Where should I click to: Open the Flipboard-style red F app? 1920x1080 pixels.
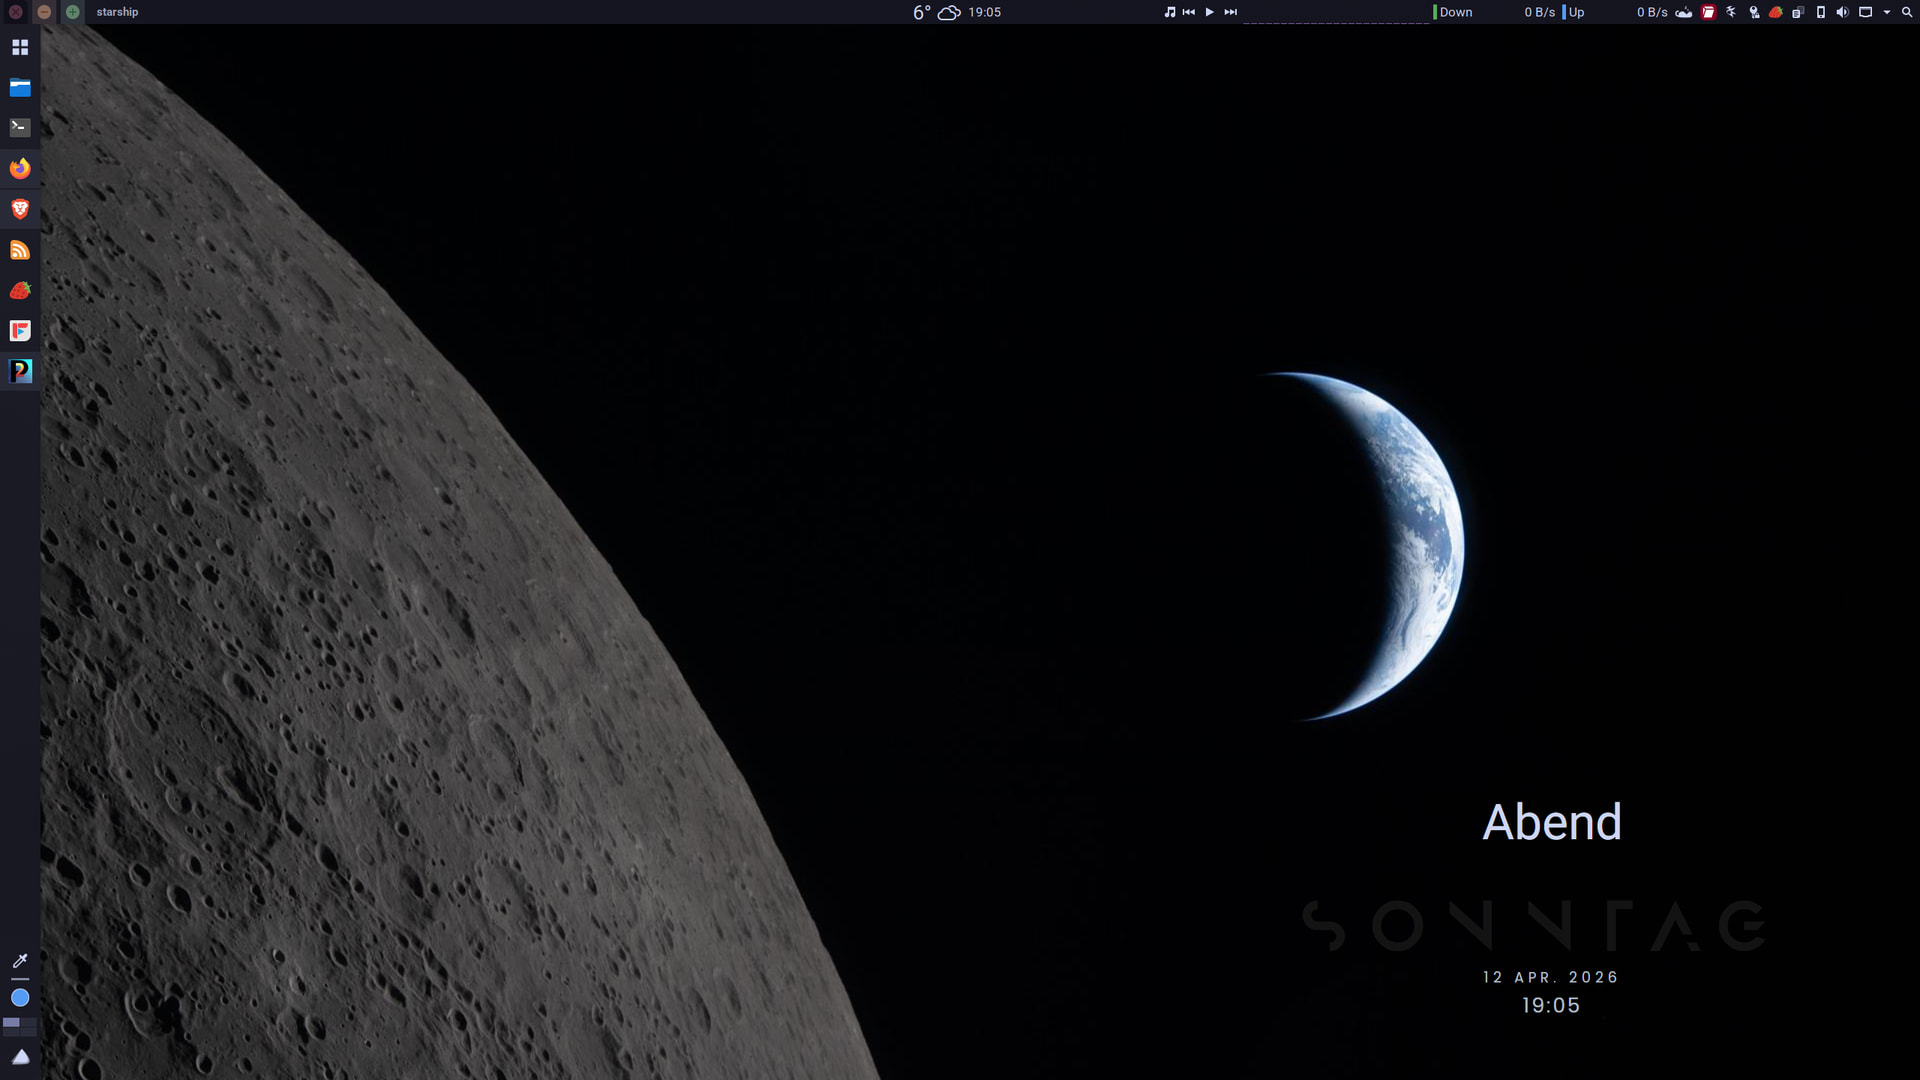point(20,331)
